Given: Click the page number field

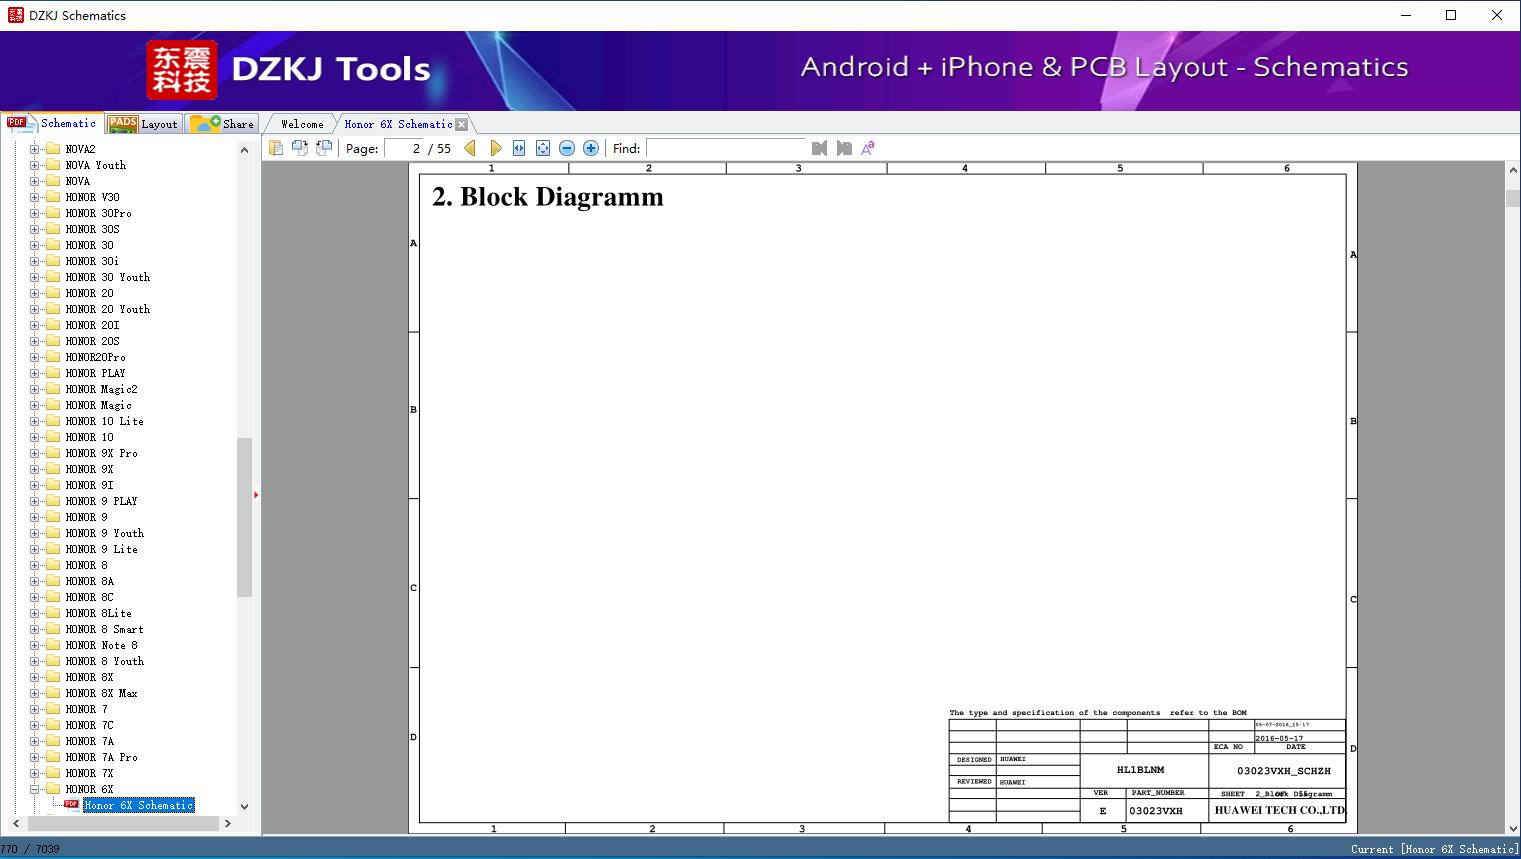Looking at the screenshot, I should (405, 148).
